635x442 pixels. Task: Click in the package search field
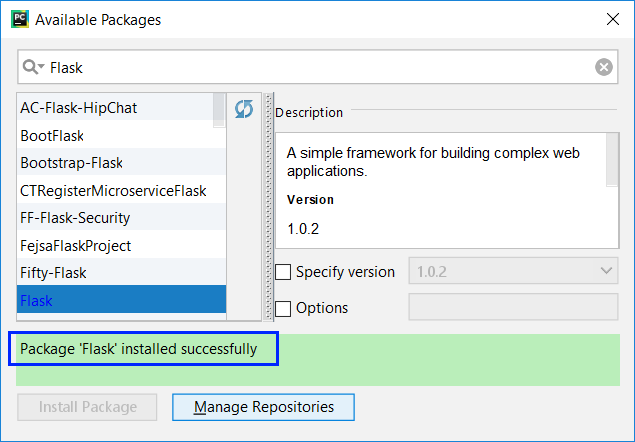coord(320,68)
